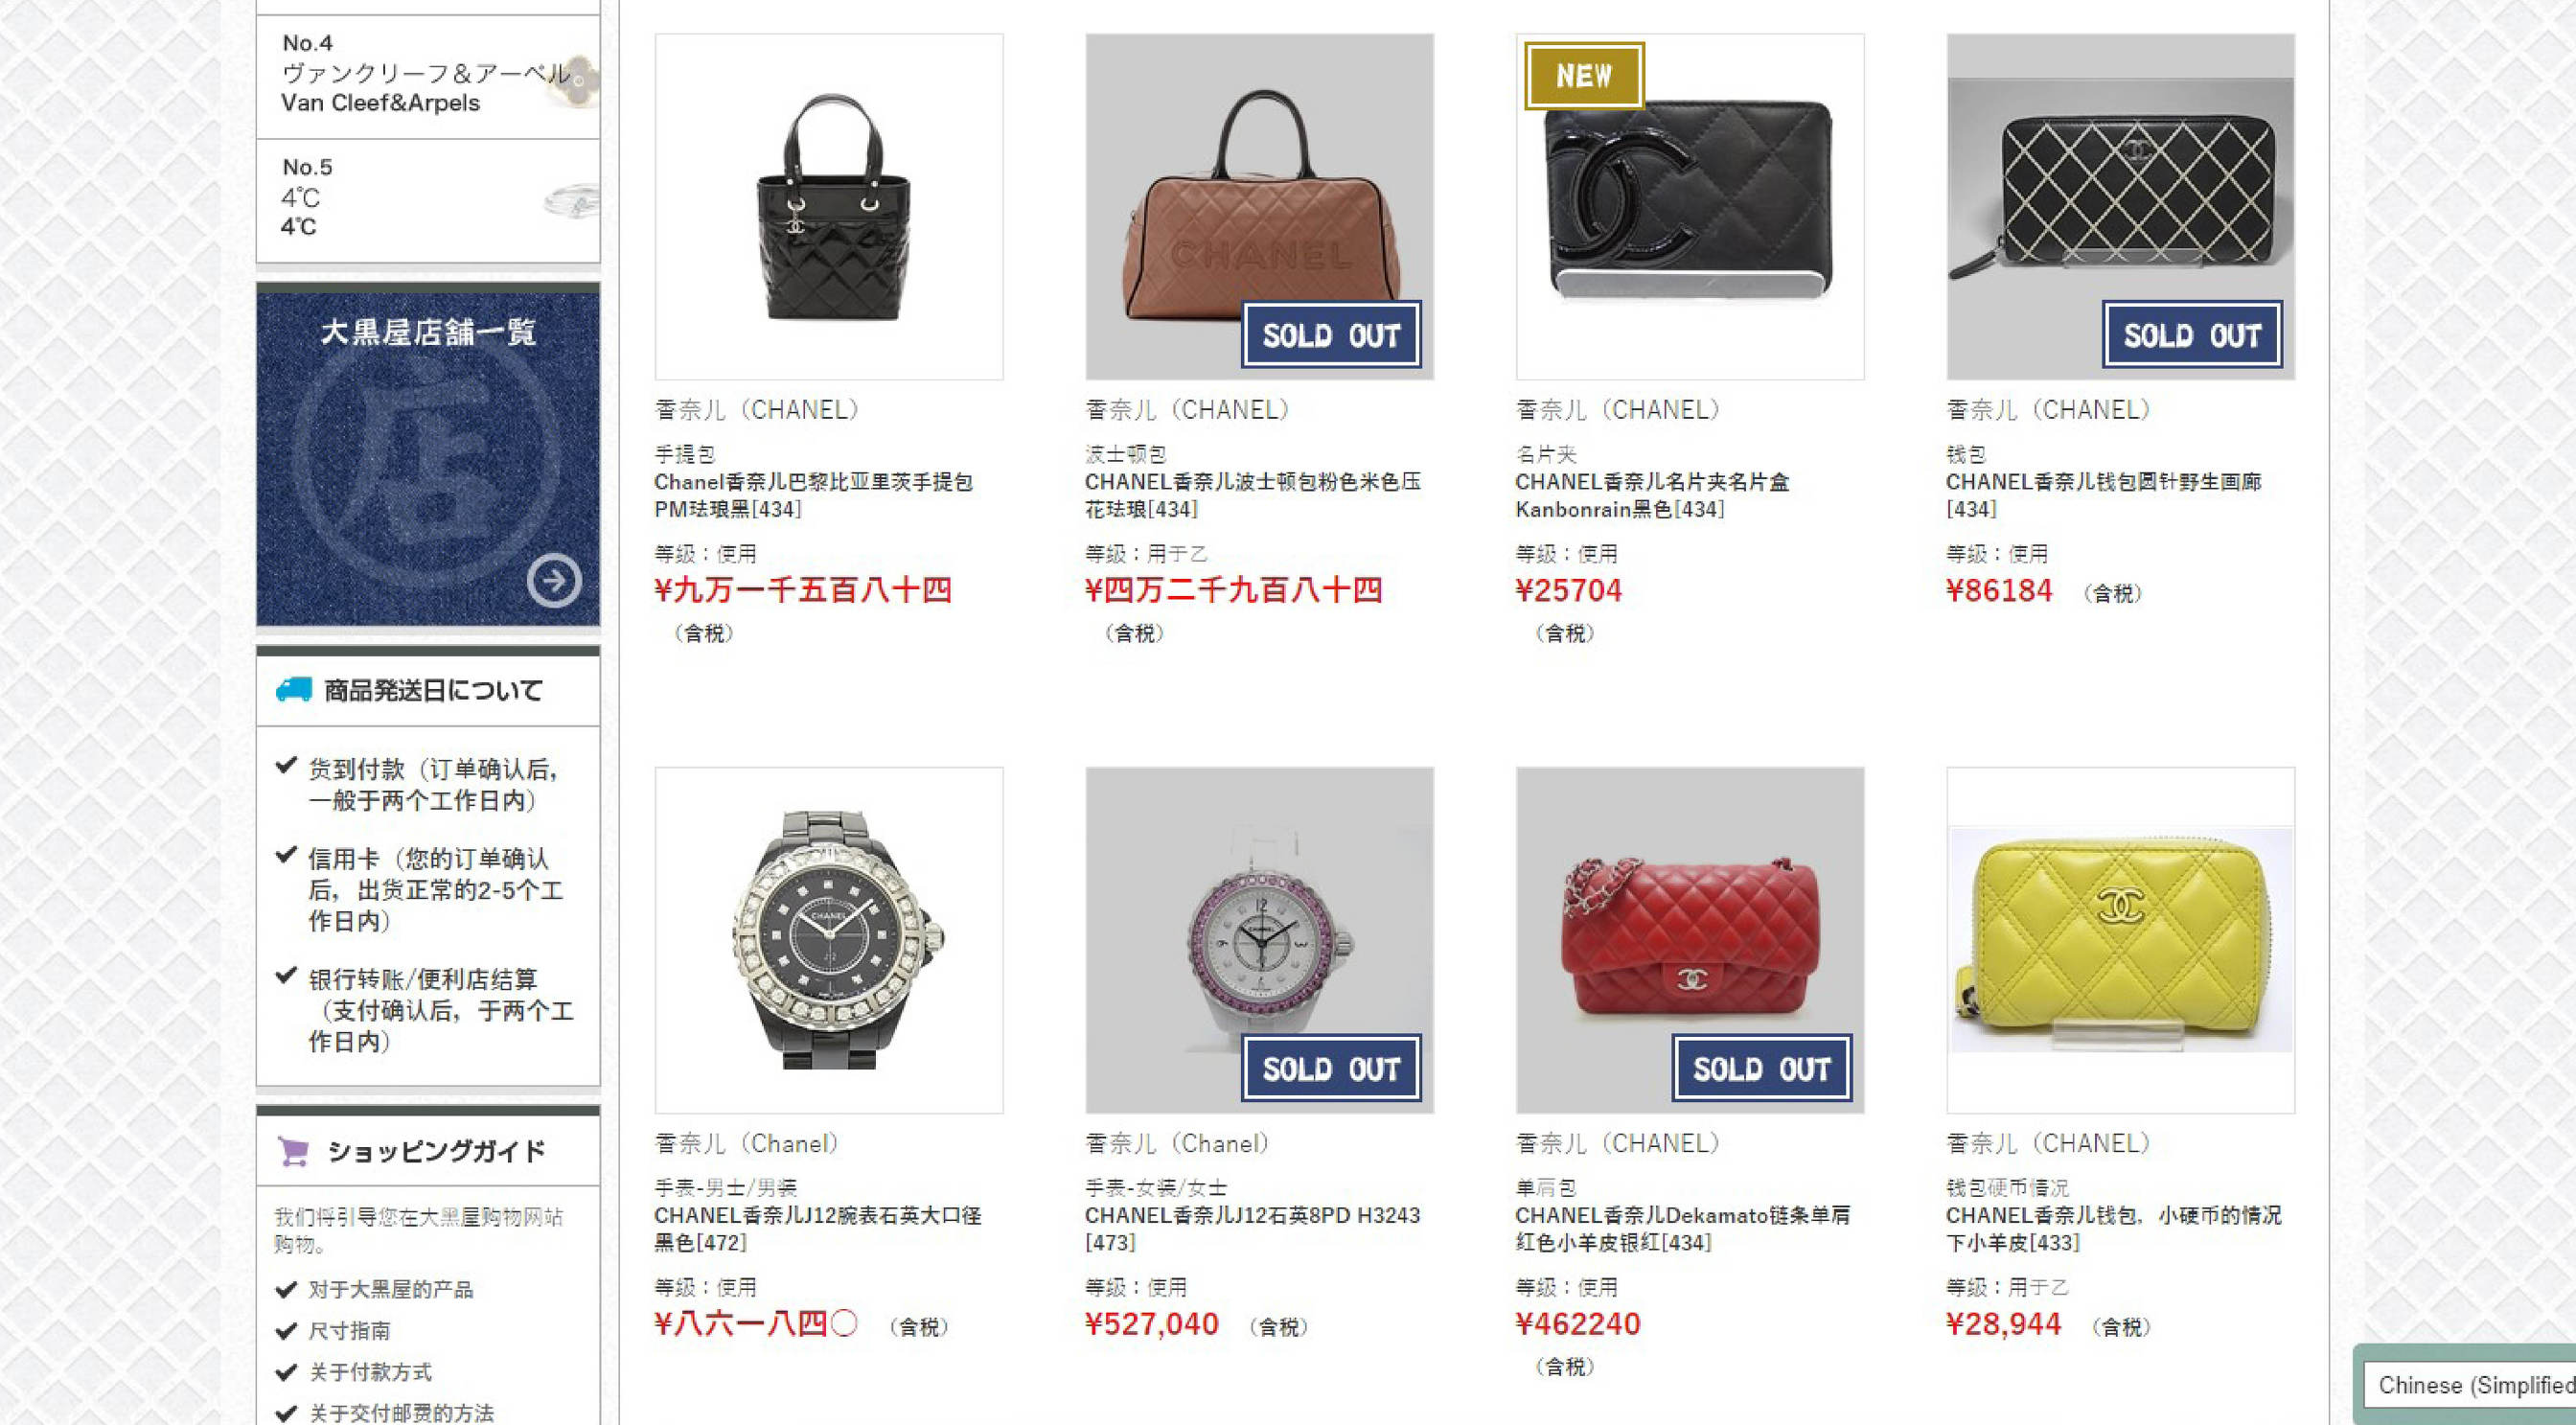
Task: Click the purple shopping cart icon
Action: tap(294, 1152)
